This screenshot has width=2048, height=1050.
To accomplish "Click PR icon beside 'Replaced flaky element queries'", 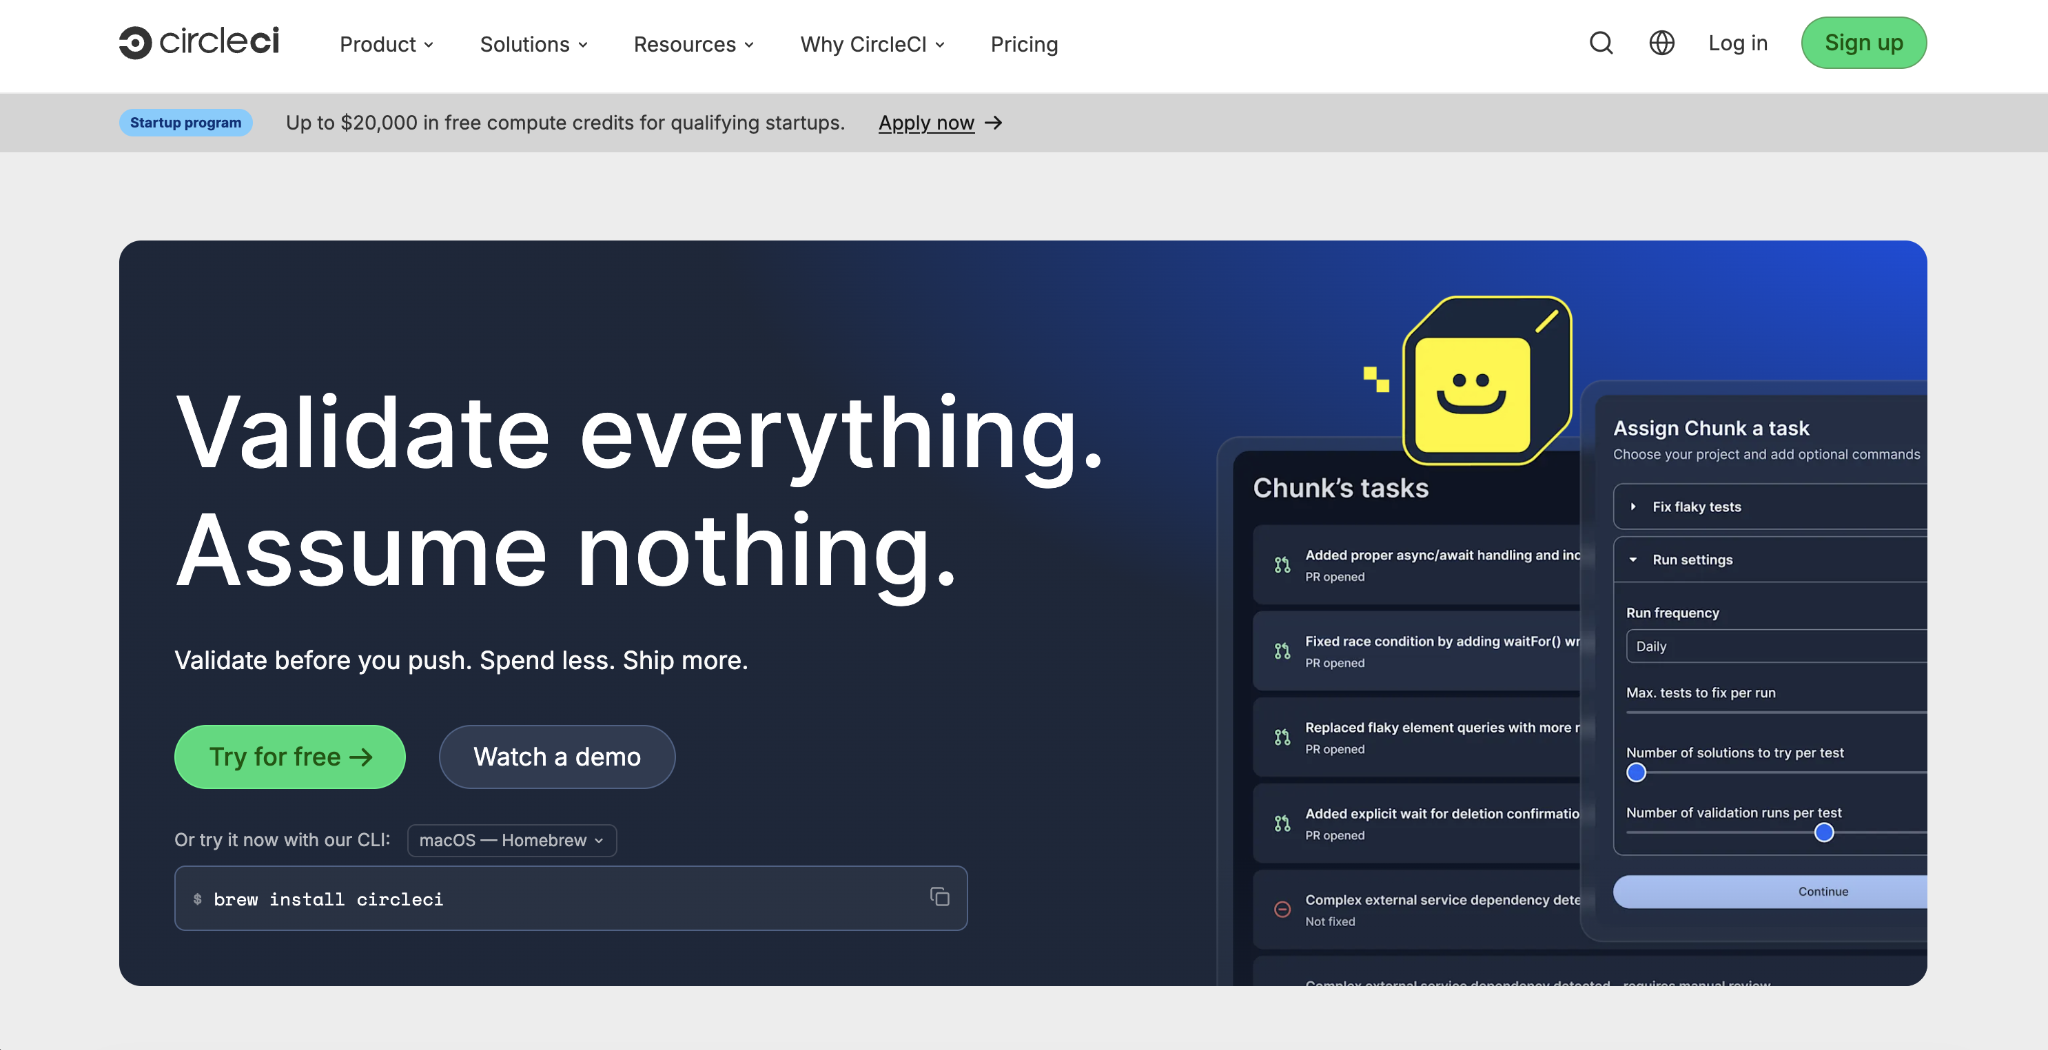I will coord(1282,737).
